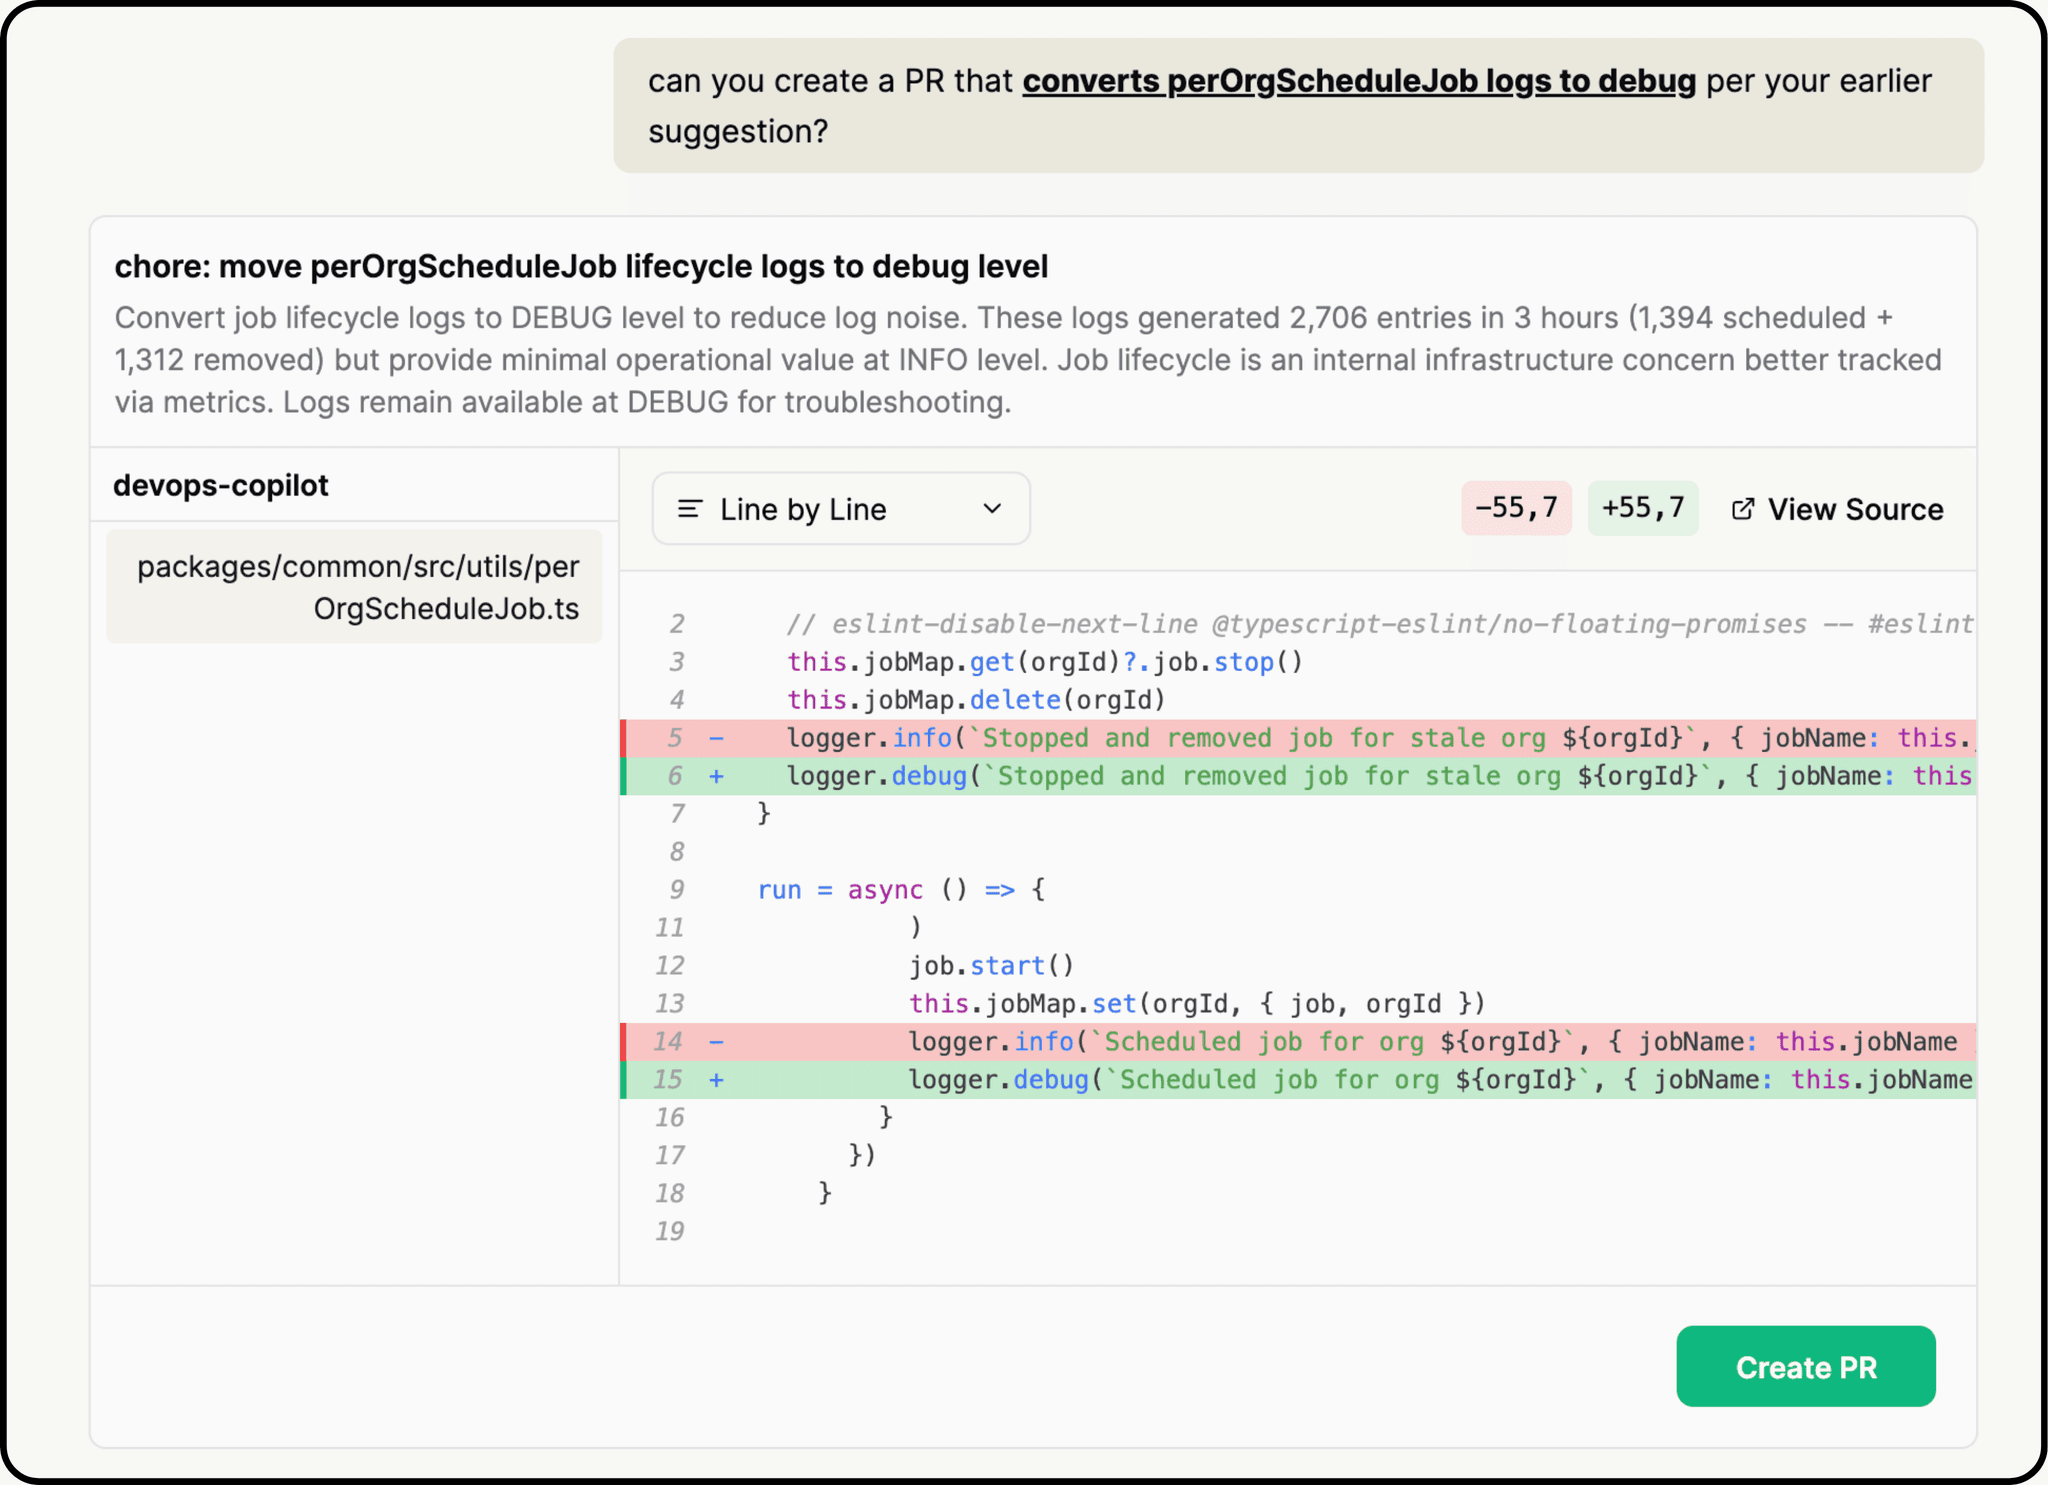Click the PR title chore: move perOrgScheduleJob logs

click(581, 266)
